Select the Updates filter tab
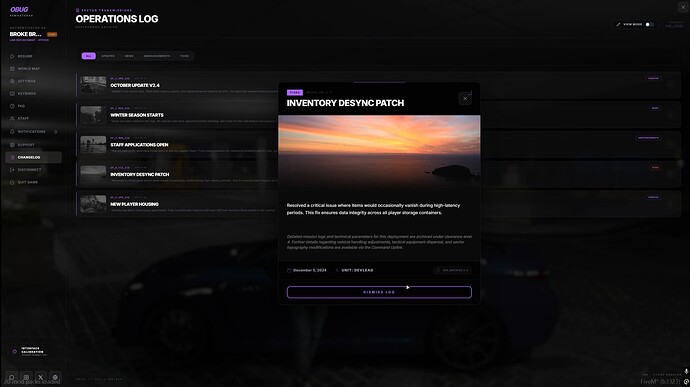The width and height of the screenshot is (690, 387). pos(108,56)
